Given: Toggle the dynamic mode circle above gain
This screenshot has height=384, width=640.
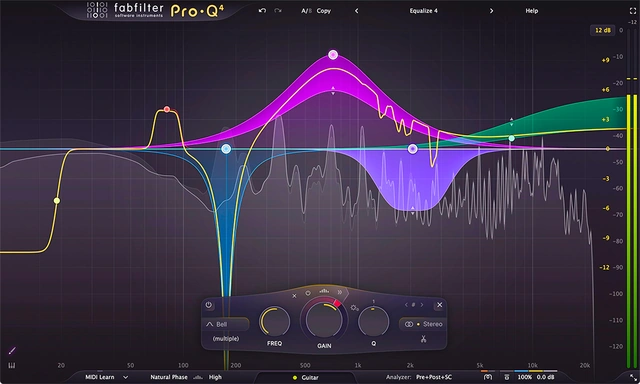Looking at the screenshot, I should (x=308, y=293).
